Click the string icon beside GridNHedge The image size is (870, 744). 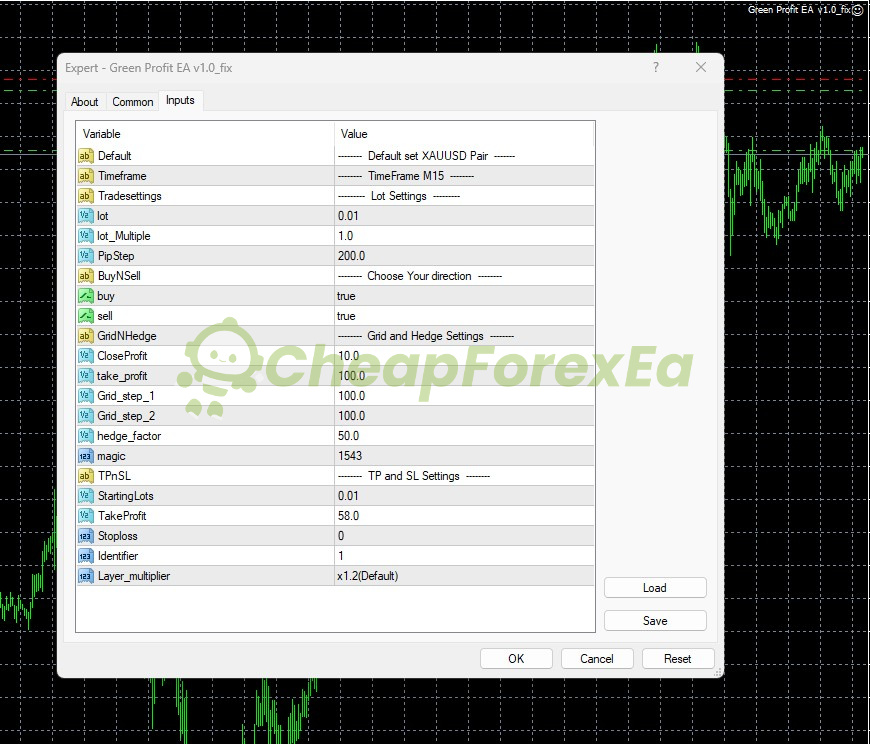coord(85,336)
